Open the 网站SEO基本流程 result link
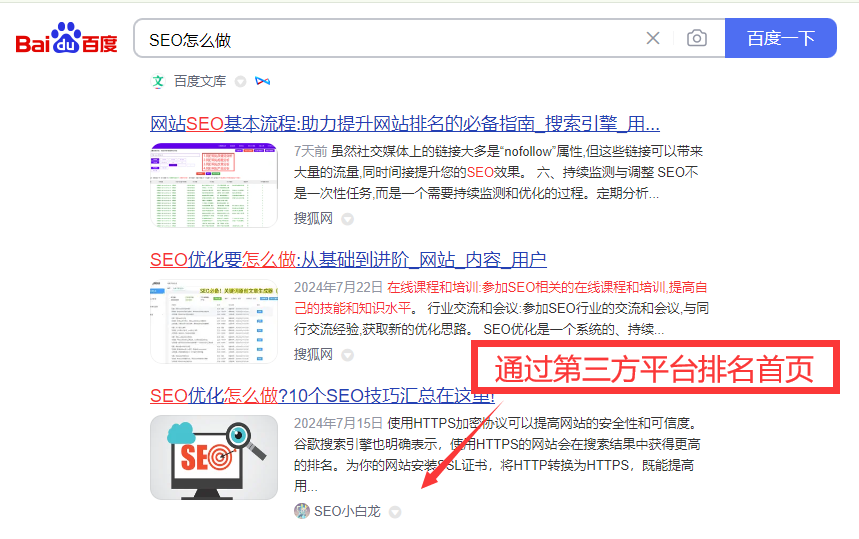The height and width of the screenshot is (539, 859). 404,124
